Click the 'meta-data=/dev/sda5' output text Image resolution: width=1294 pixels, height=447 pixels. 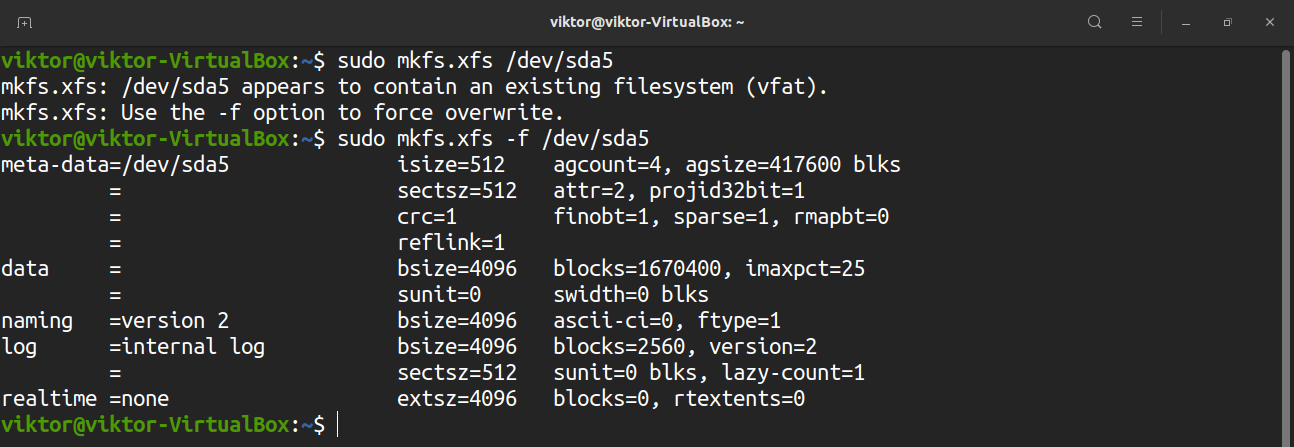(x=115, y=164)
